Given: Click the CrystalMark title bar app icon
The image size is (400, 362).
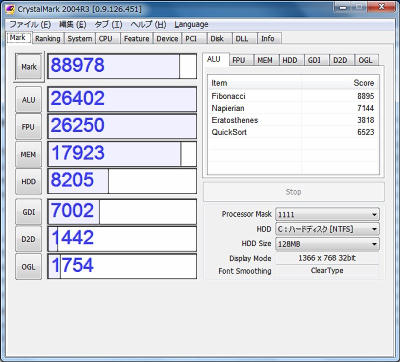Looking at the screenshot, I should [x=10, y=9].
